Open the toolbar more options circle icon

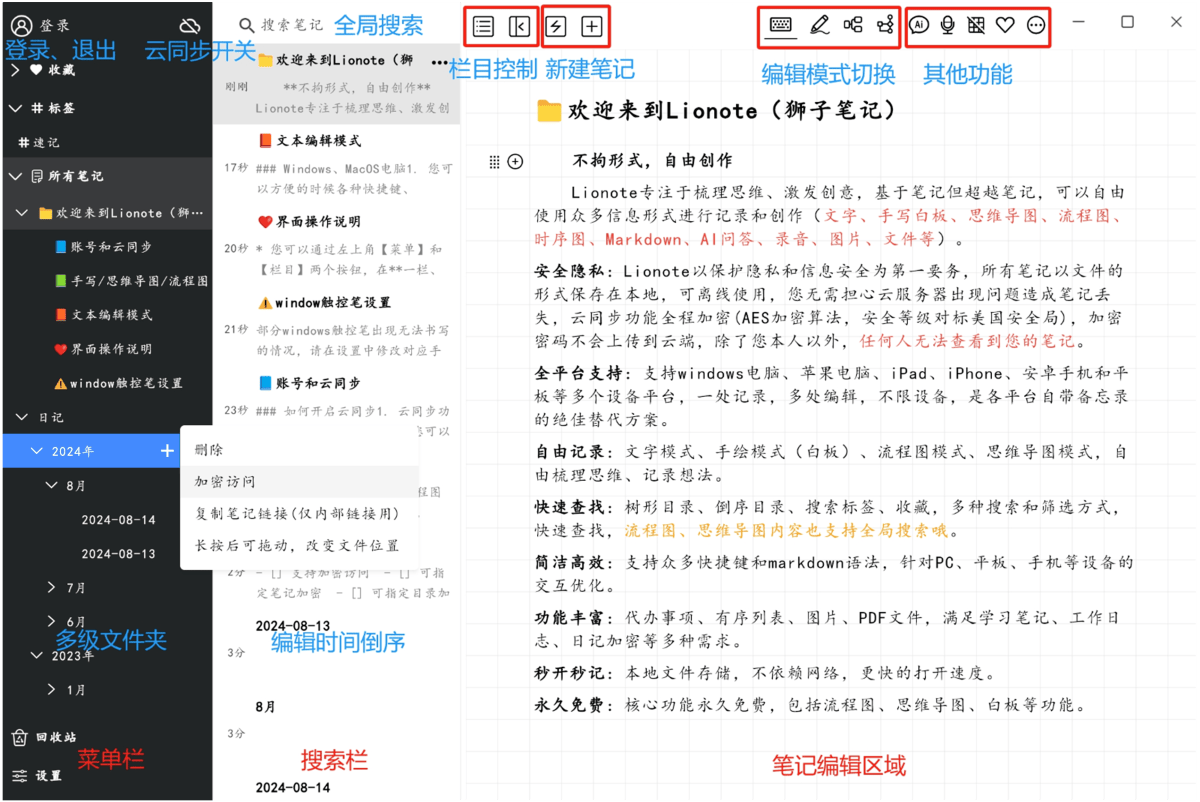pyautogui.click(x=1036, y=26)
